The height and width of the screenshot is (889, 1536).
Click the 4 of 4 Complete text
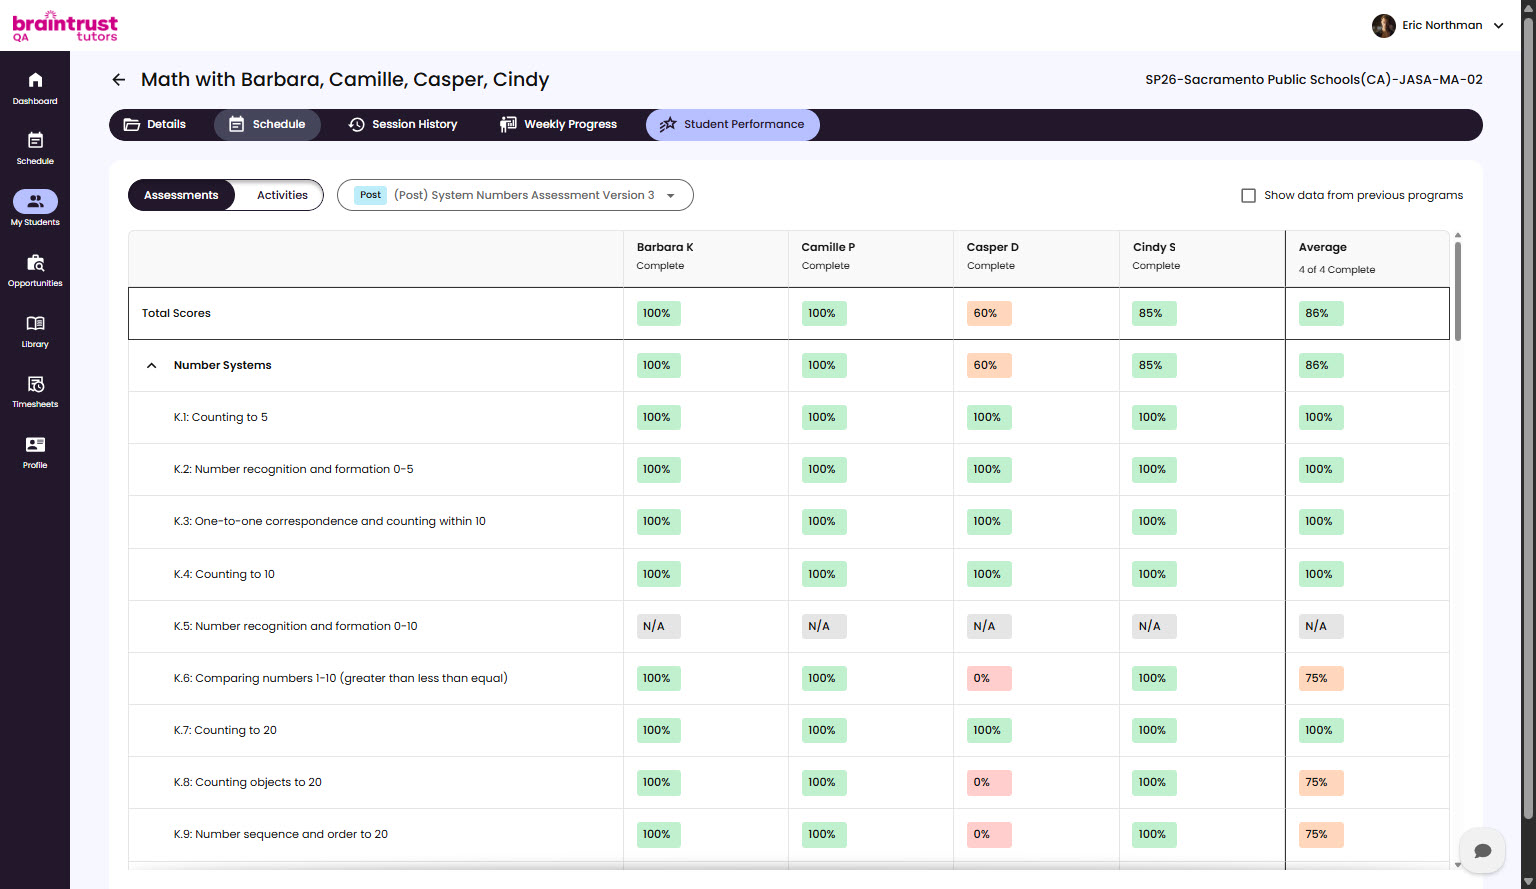coord(1336,270)
